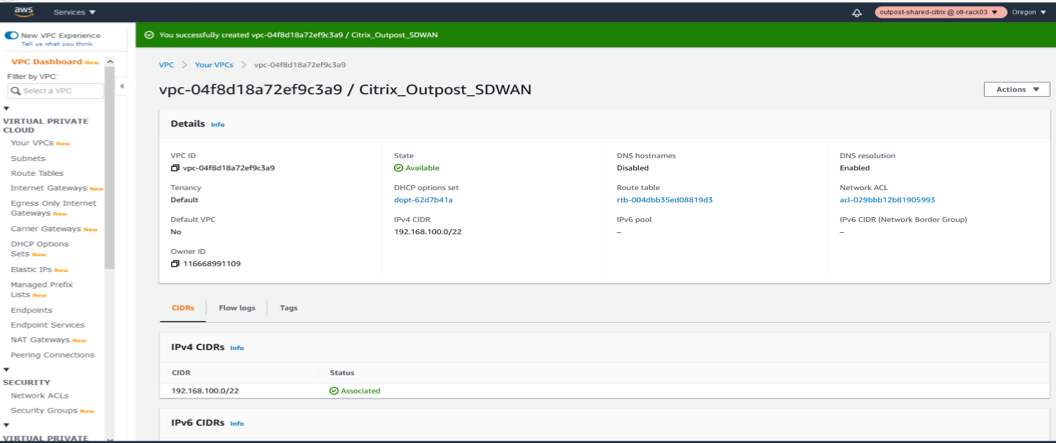This screenshot has height=443, width=1056.
Task: Open route table rtb-004dbb35ed08819d3
Action: 665,200
